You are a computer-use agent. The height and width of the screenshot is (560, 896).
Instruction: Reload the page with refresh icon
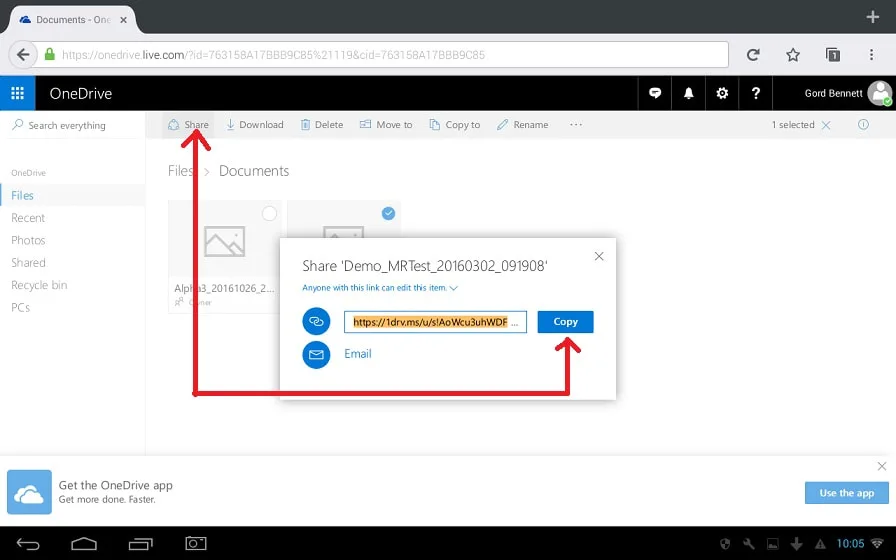coord(753,55)
